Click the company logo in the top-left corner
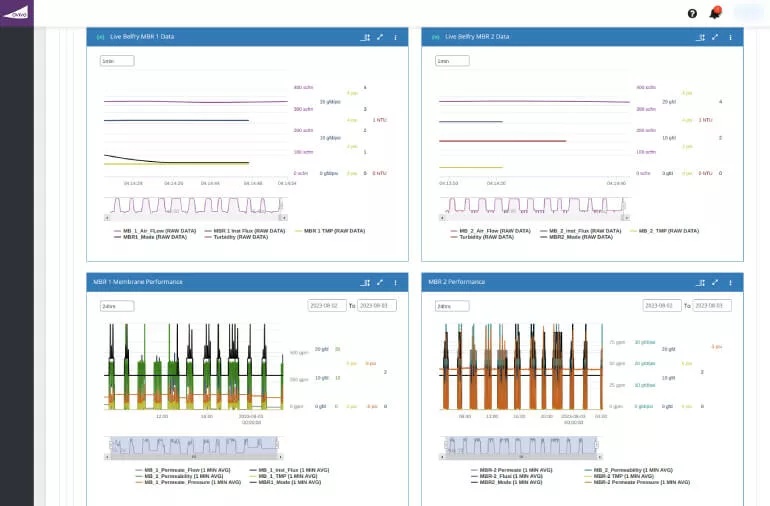Screen dimensions: 770x506 click(17, 13)
